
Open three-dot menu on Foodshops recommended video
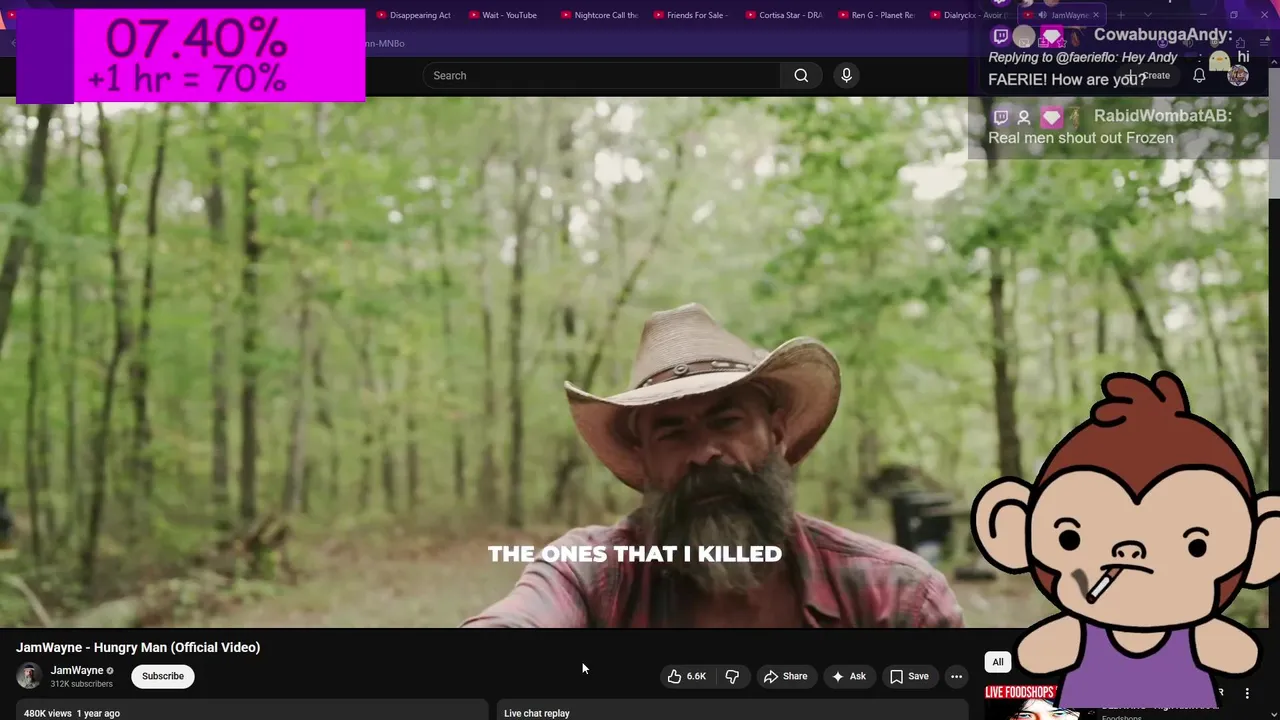tap(1247, 693)
